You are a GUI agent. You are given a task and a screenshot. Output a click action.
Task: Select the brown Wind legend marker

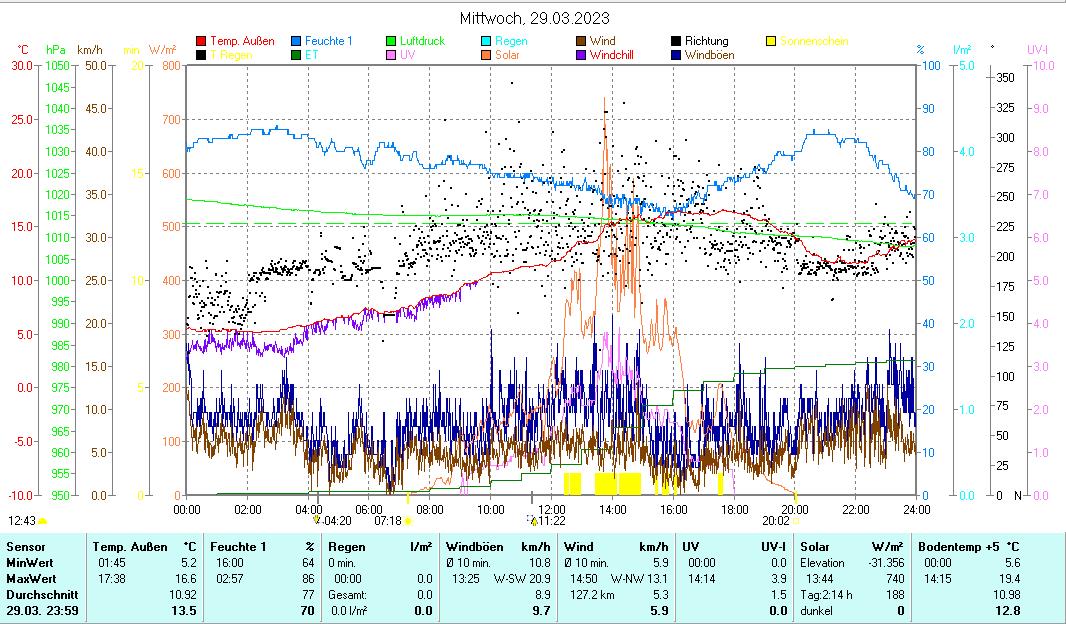[x=582, y=42]
